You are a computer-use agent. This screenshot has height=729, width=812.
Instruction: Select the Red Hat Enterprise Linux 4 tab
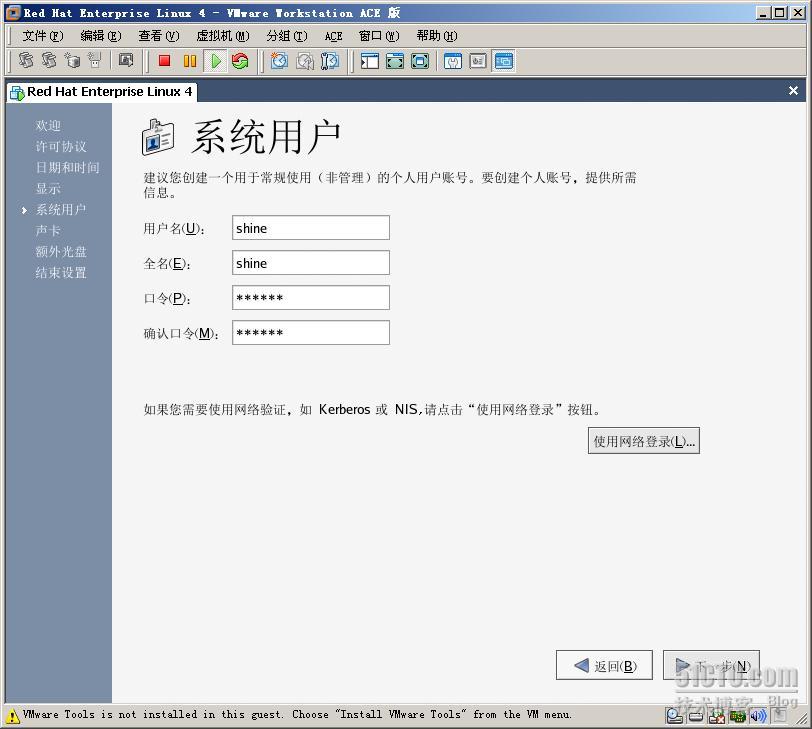[x=102, y=92]
